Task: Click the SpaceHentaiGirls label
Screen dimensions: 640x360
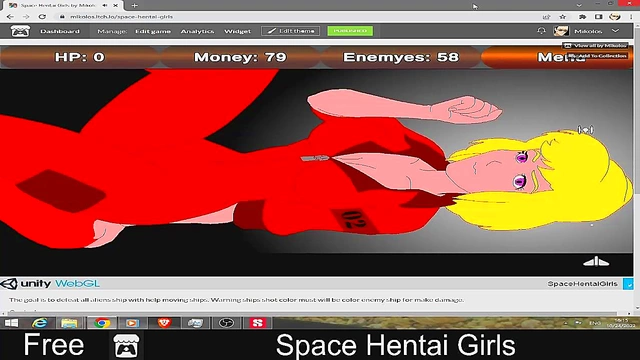Action: point(582,284)
